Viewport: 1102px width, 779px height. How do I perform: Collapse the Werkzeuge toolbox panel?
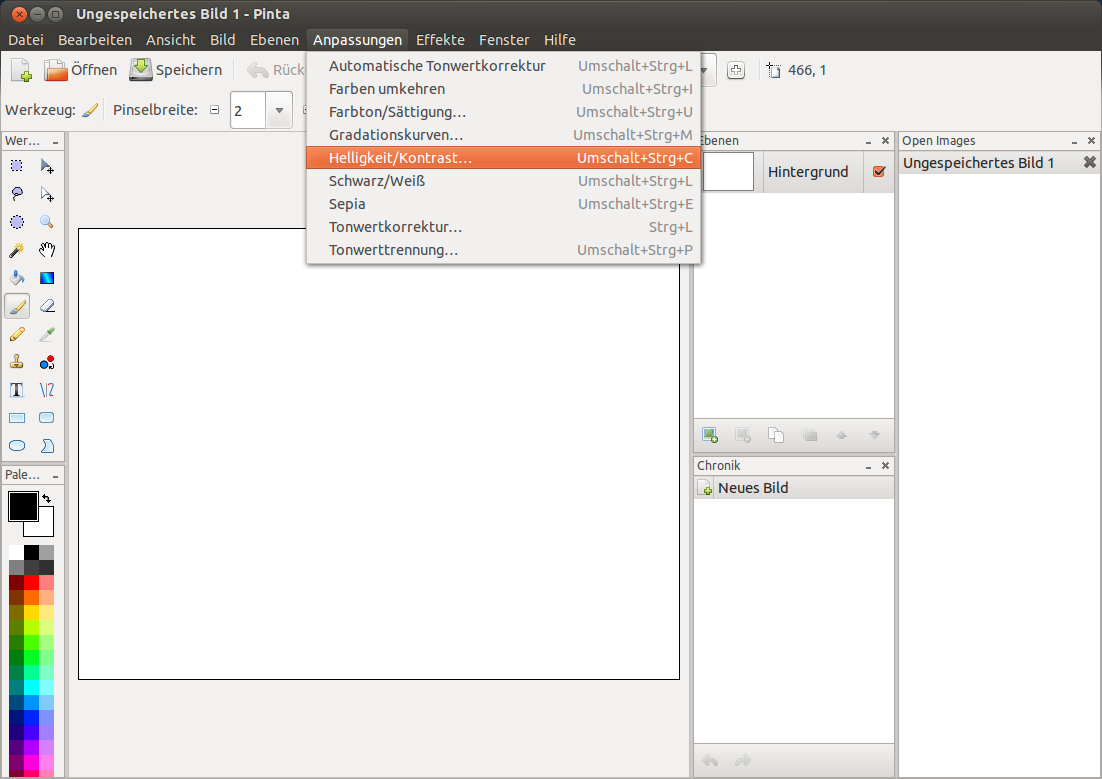(56, 141)
